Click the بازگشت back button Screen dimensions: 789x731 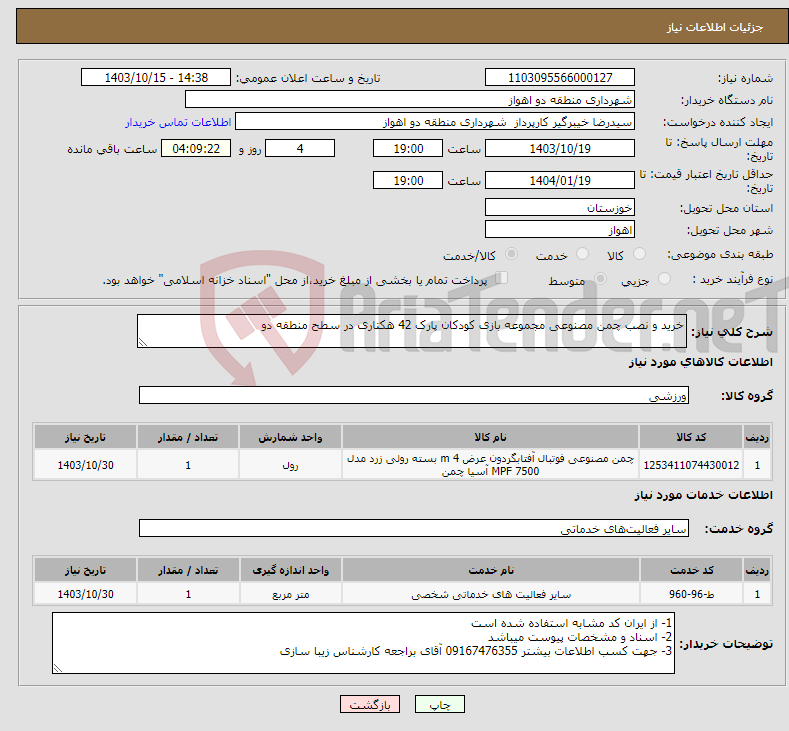[370, 704]
